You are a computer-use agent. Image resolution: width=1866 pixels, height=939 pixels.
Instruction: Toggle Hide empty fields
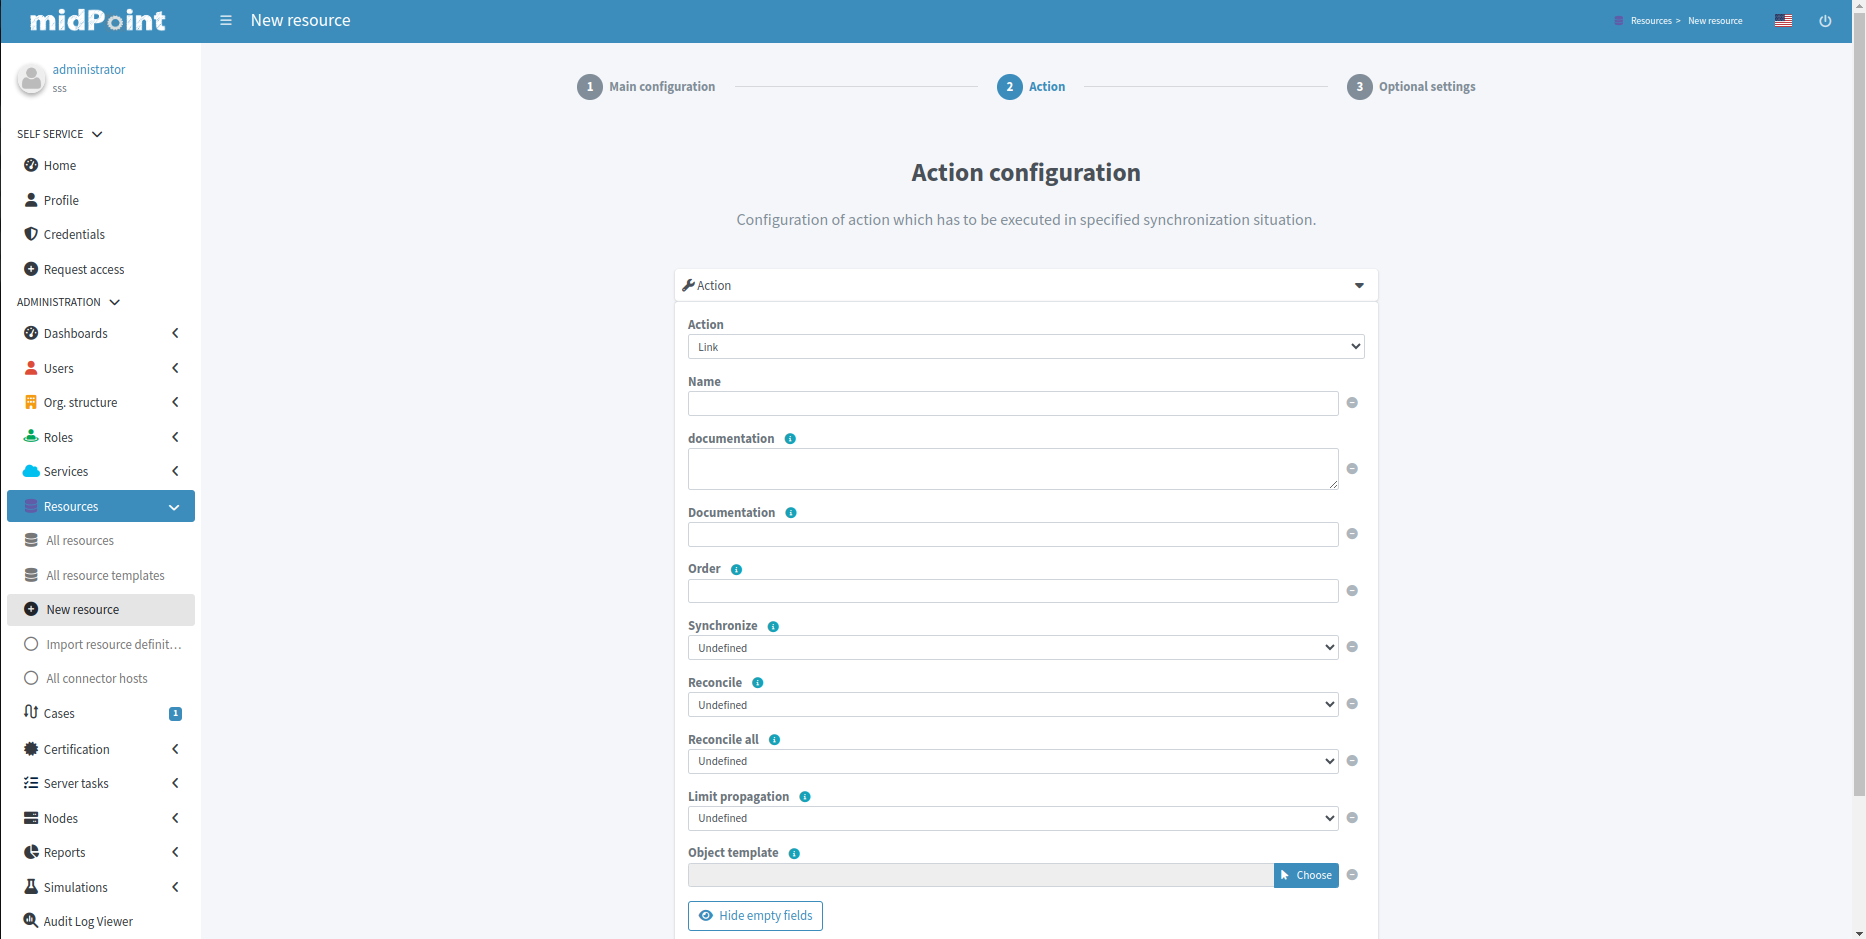click(x=755, y=916)
